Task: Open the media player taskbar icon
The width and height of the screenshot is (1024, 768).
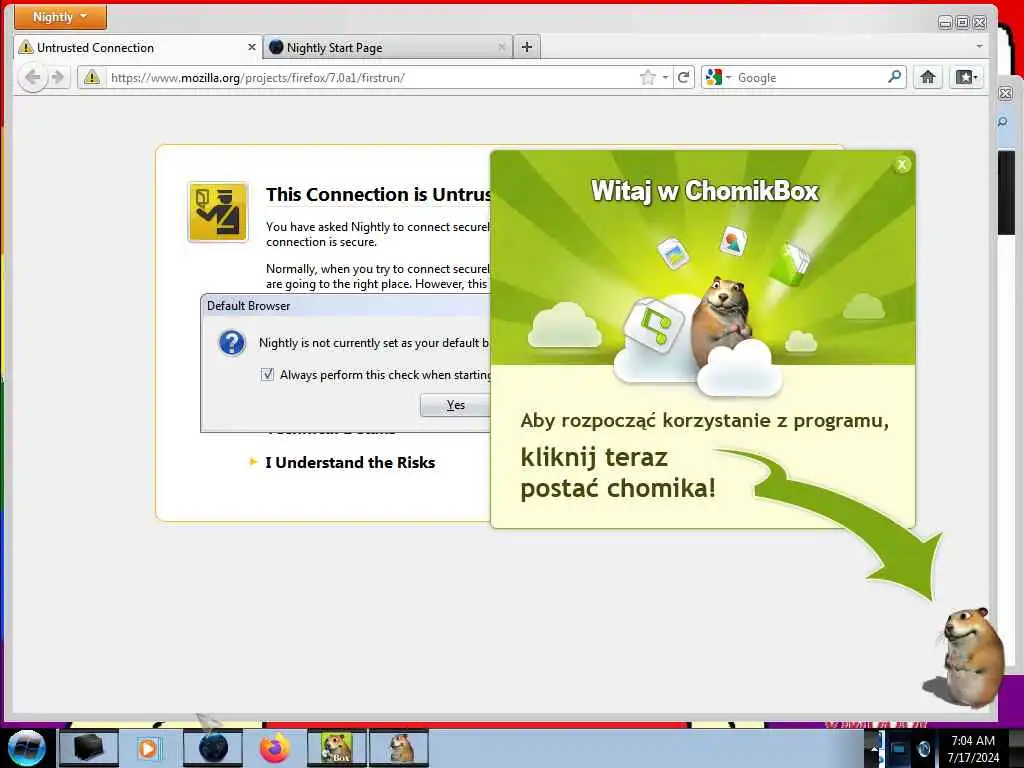Action: [148, 748]
